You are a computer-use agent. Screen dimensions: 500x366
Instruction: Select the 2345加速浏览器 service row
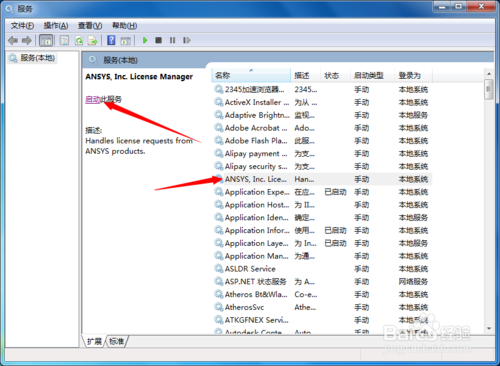(x=322, y=89)
